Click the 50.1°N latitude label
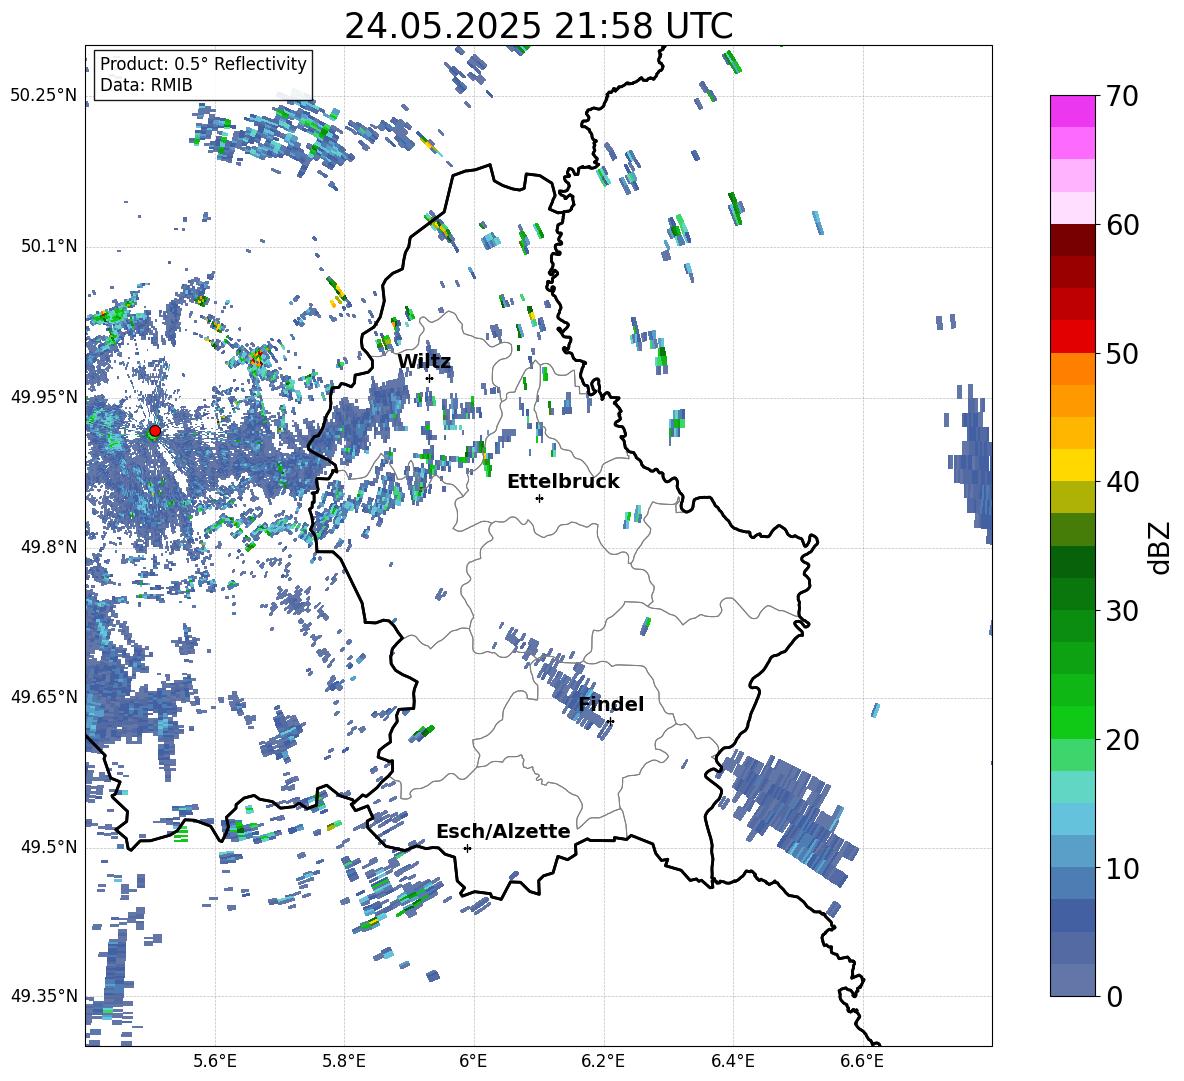 coord(49,246)
